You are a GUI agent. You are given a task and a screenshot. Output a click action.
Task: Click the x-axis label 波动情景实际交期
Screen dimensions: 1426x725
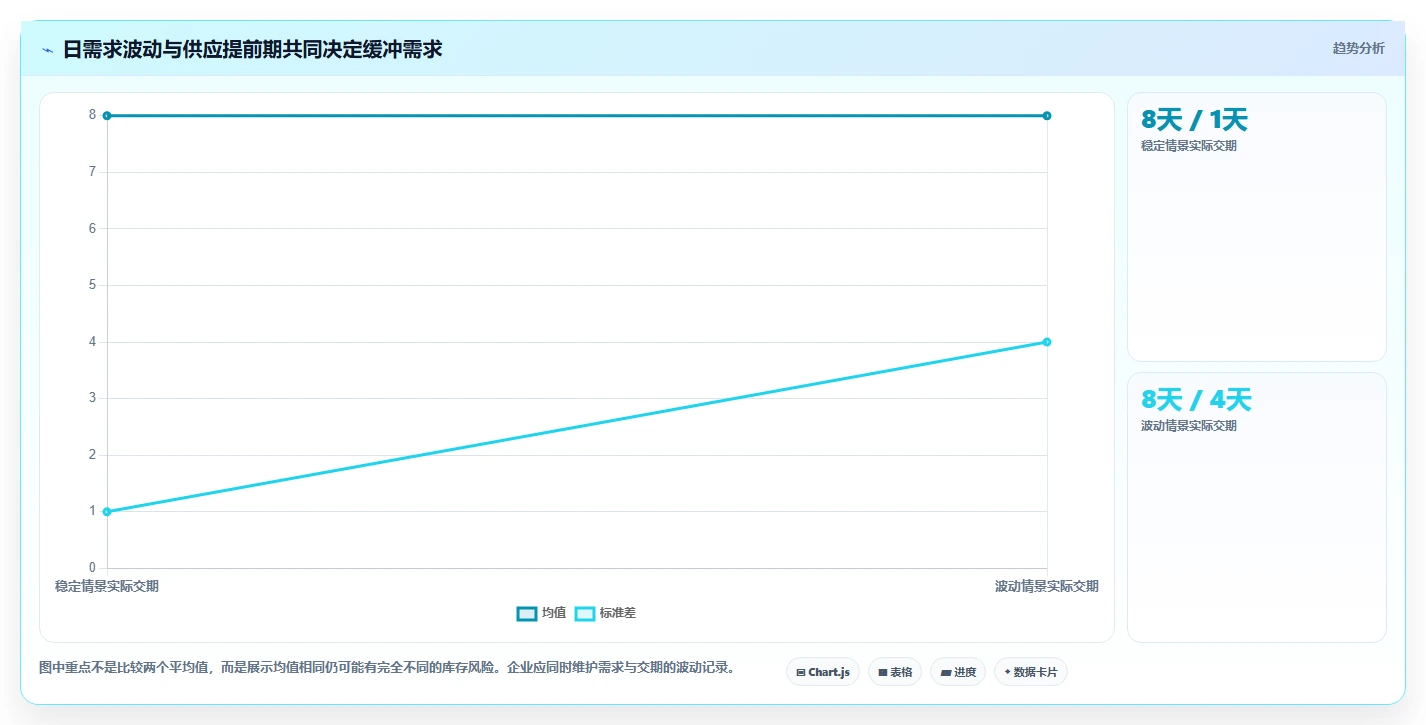tap(1047, 586)
